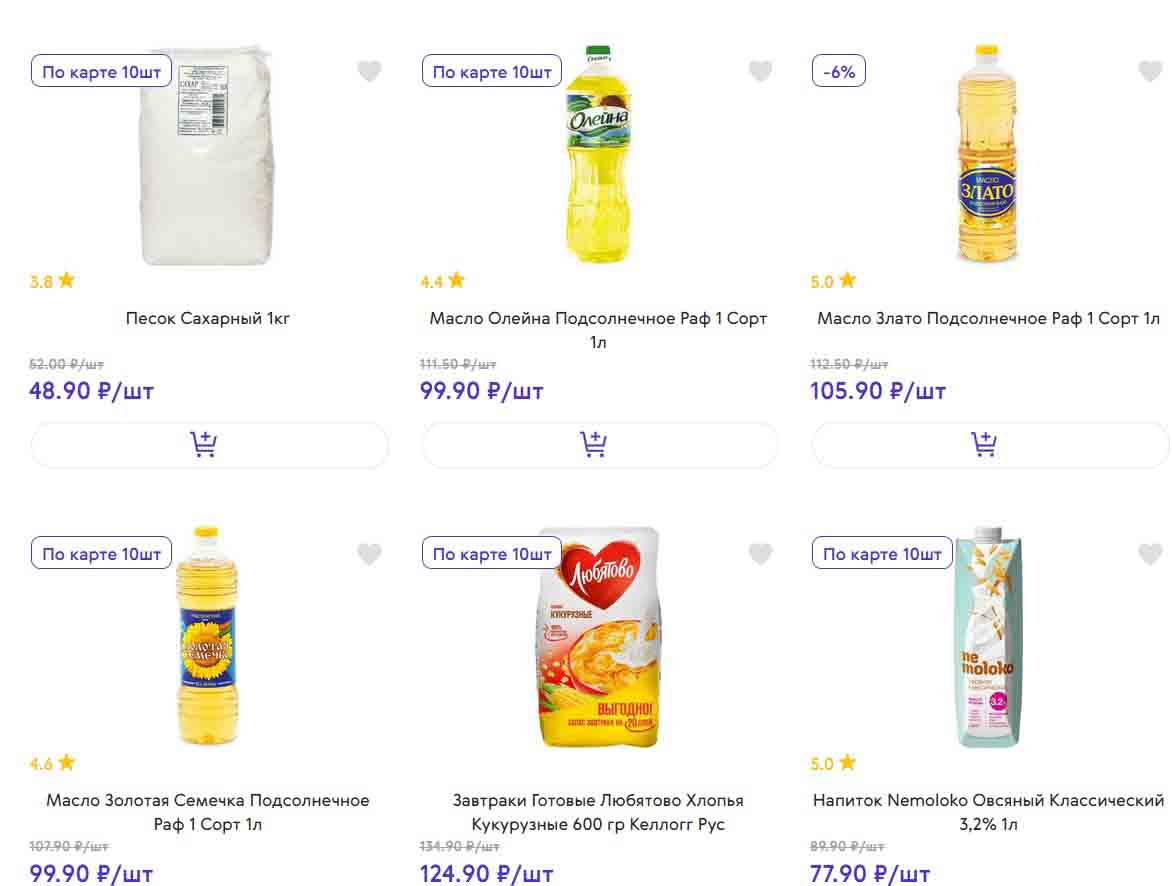Click the sugar bag product image
The height and width of the screenshot is (886, 1172).
(208, 155)
